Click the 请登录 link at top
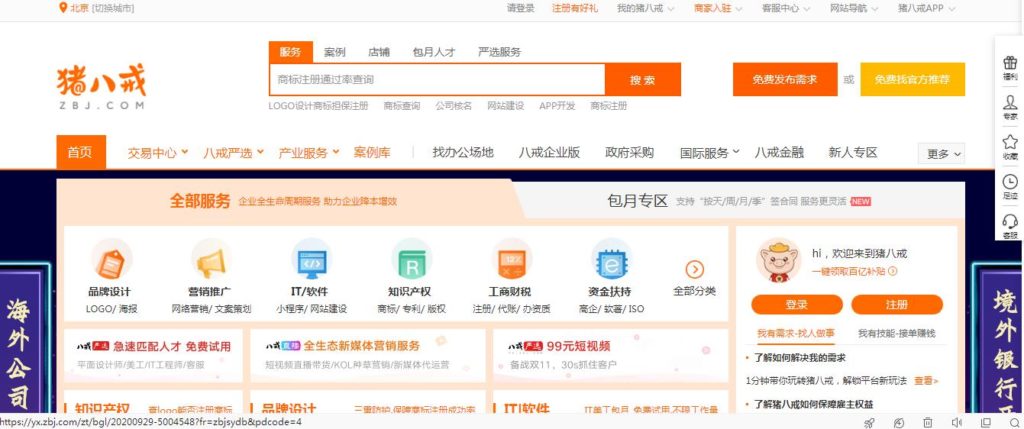Viewport: 1024px width, 429px height. (520, 8)
